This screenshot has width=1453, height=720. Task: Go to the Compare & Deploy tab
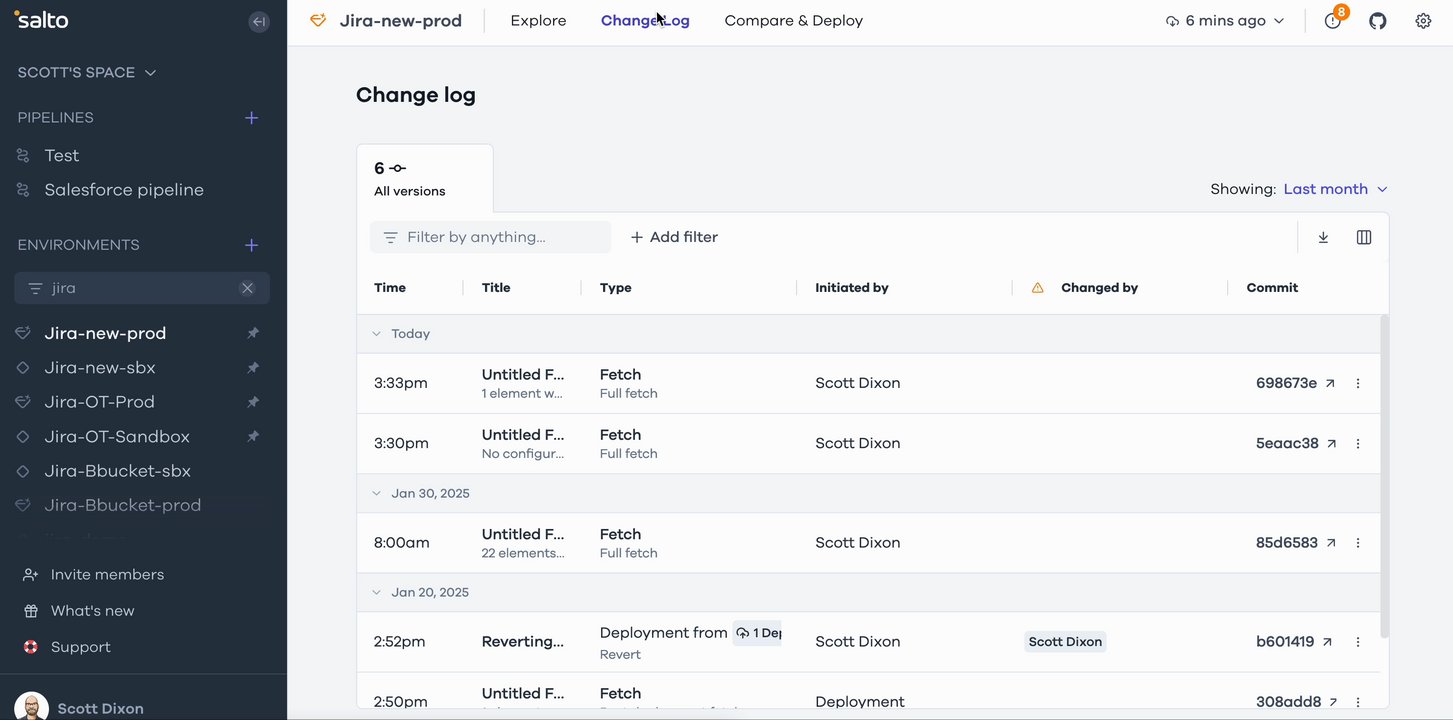coord(793,21)
